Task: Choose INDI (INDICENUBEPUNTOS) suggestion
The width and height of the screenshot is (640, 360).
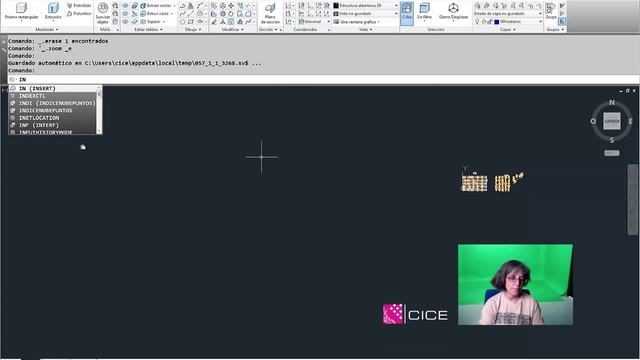Action: pyautogui.click(x=52, y=103)
